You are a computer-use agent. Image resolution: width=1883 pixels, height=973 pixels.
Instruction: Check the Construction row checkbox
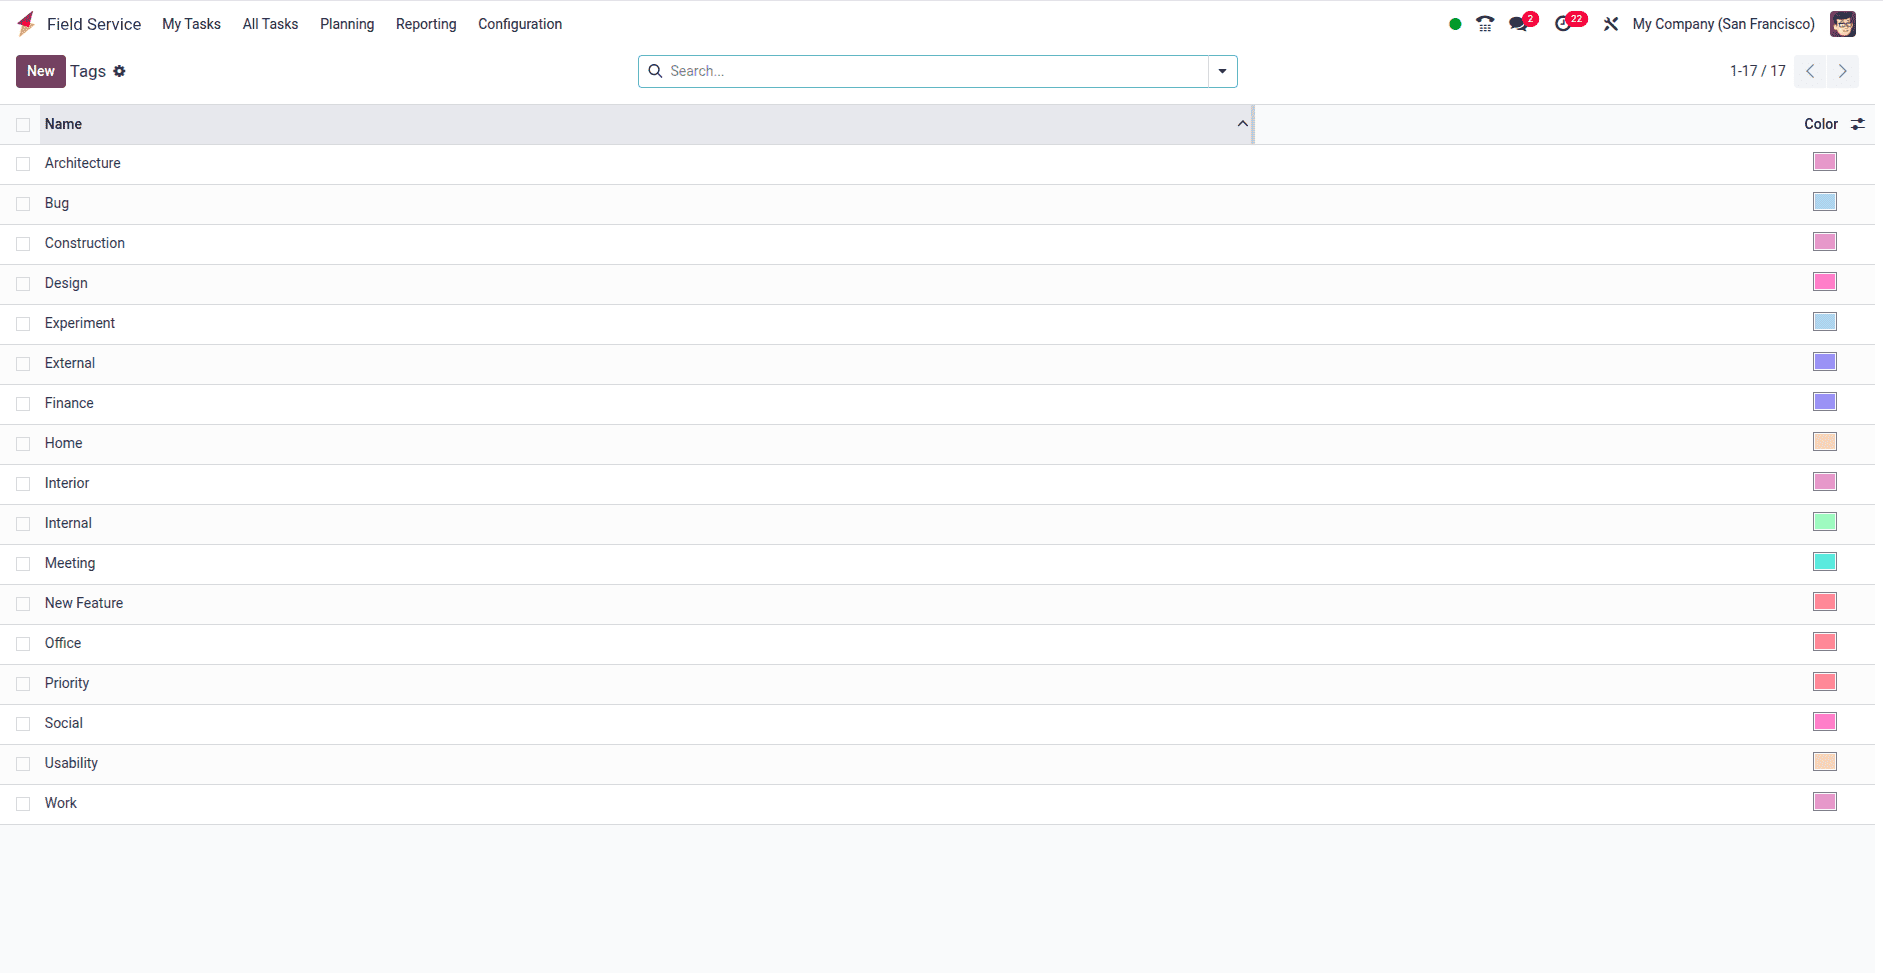coord(23,244)
